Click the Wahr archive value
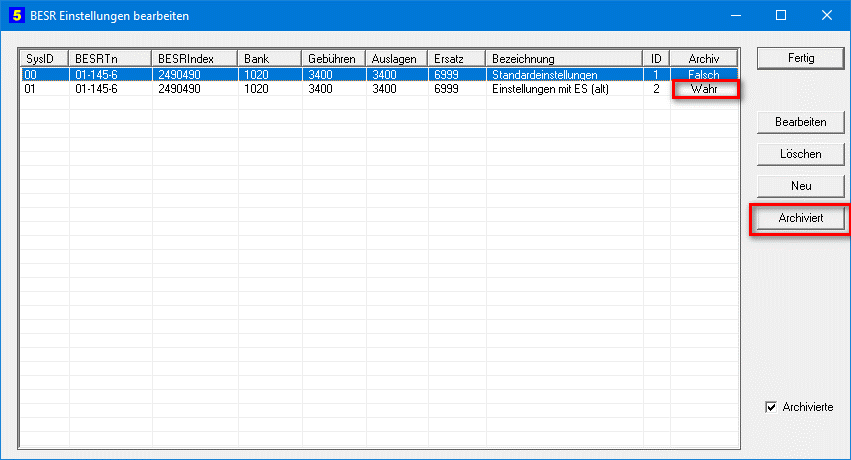Image resolution: width=851 pixels, height=460 pixels. point(704,89)
